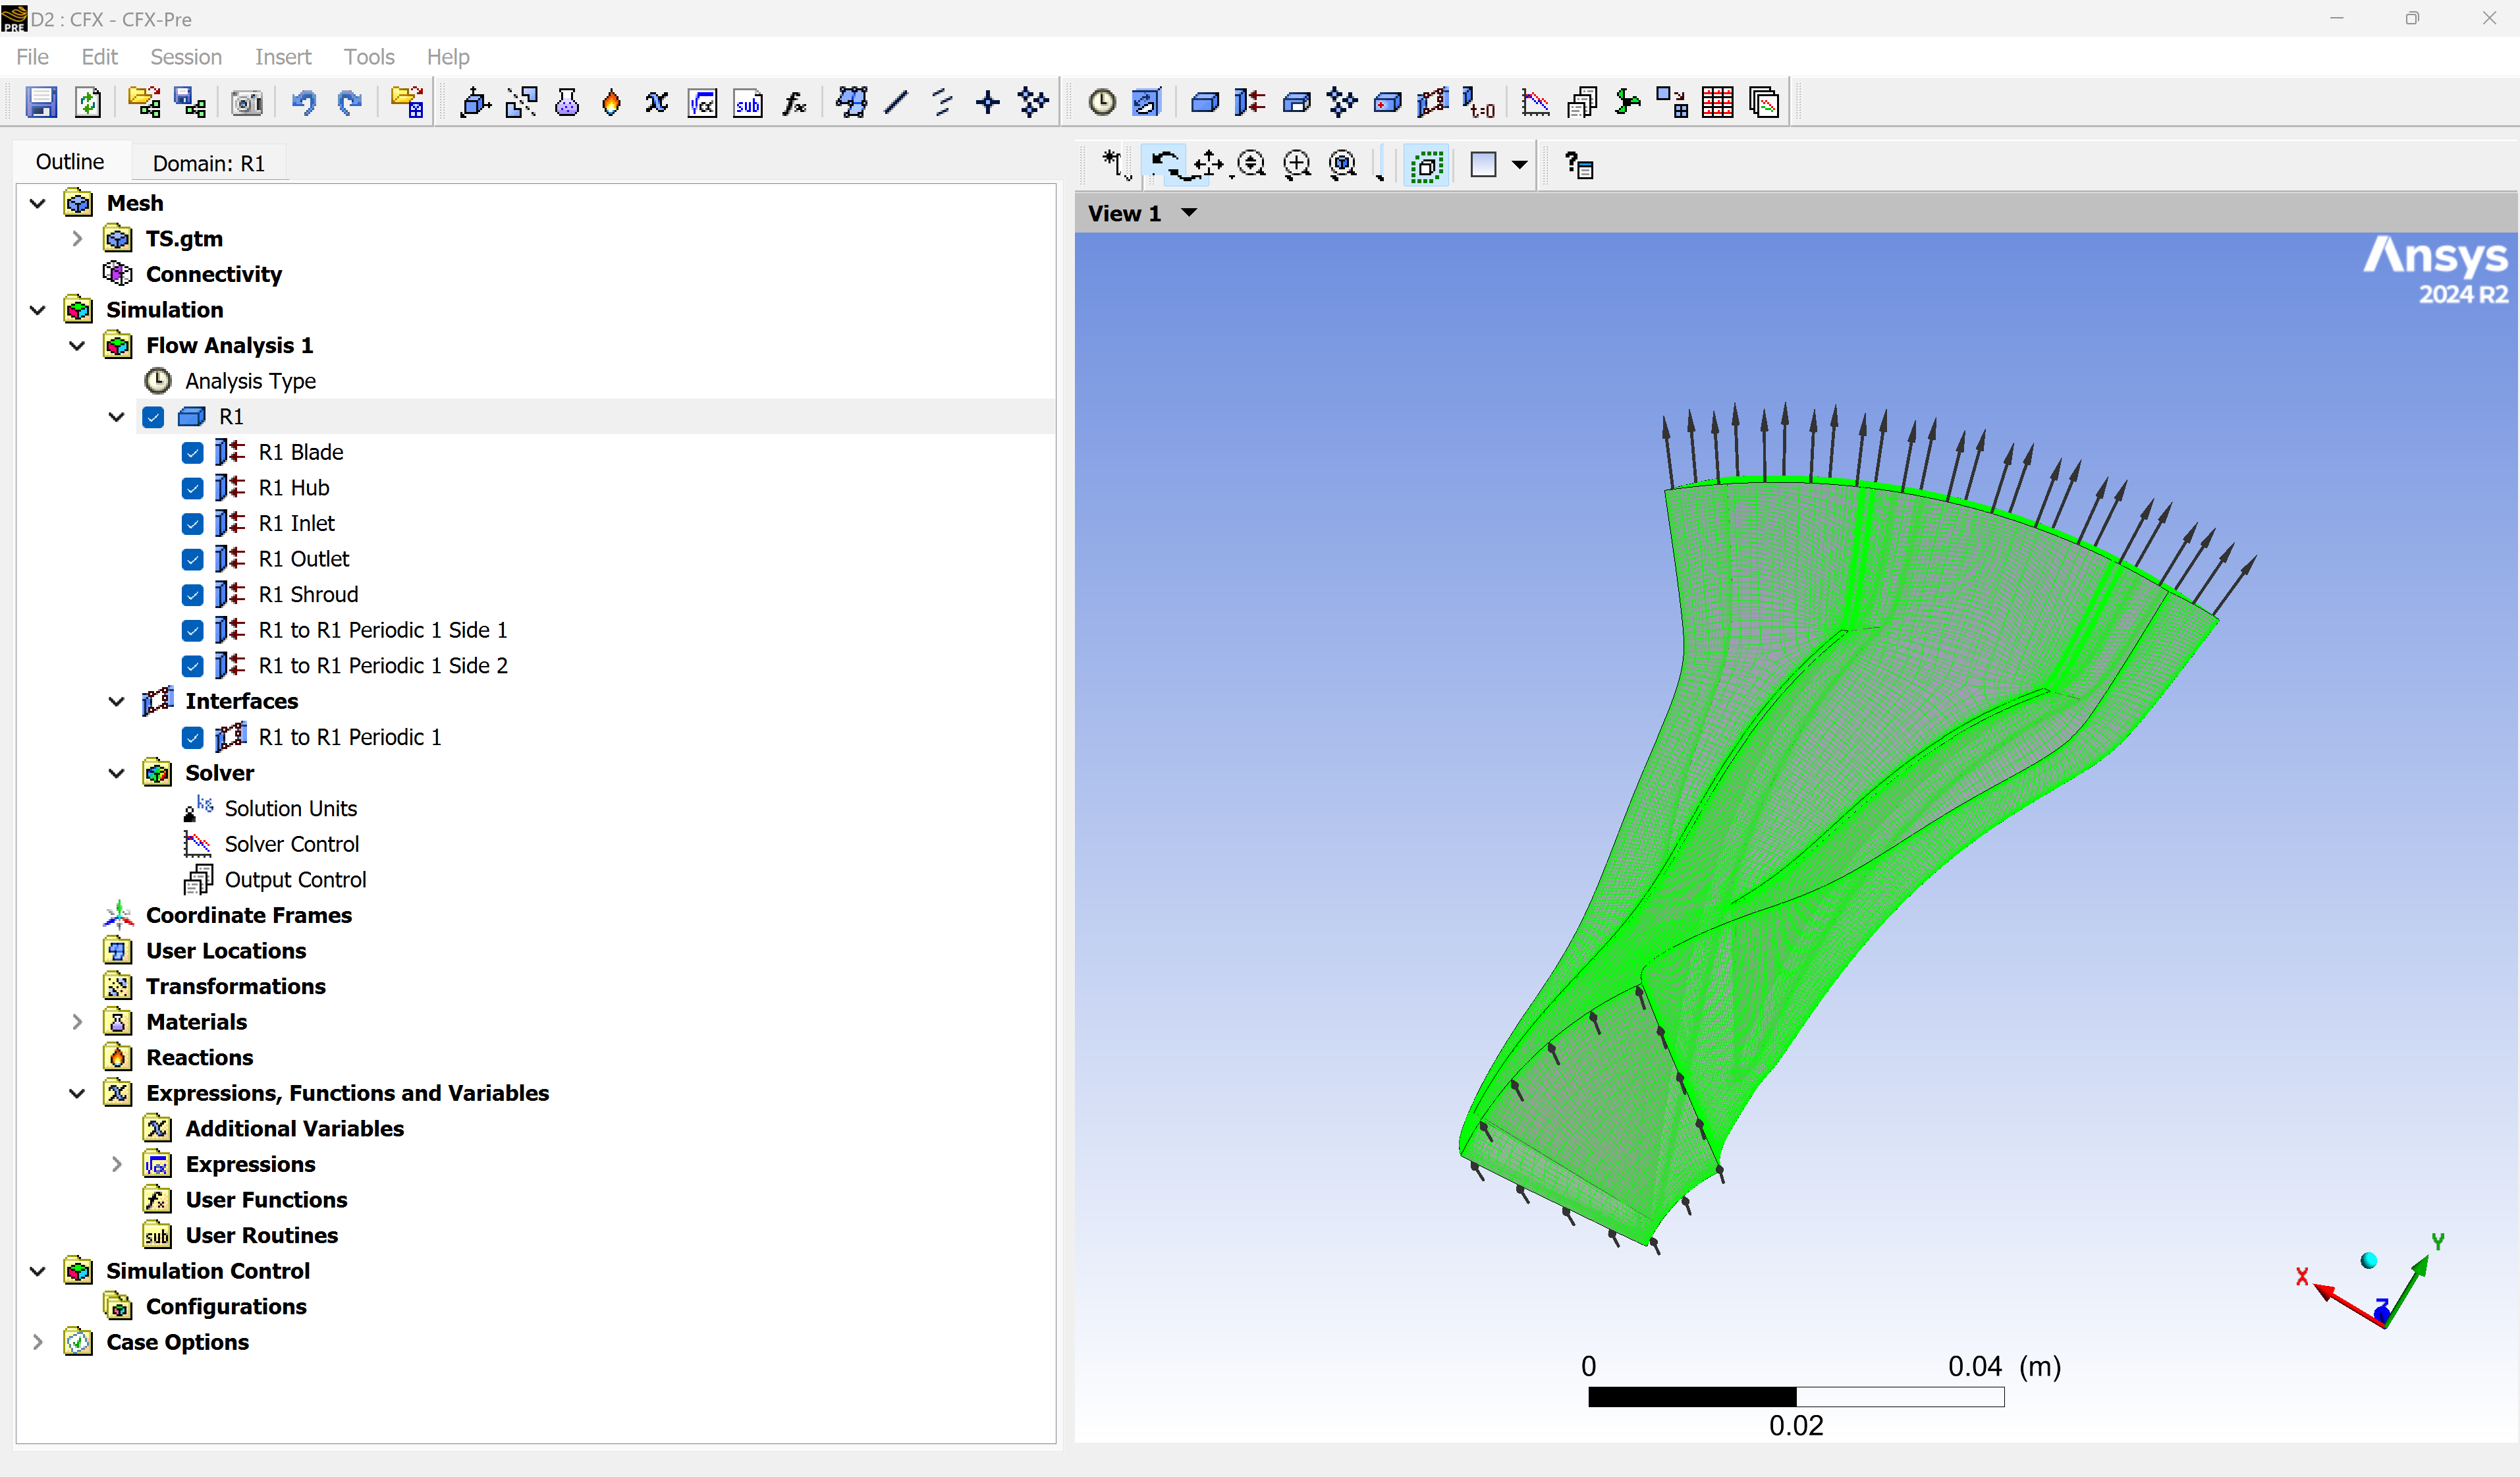This screenshot has height=1477, width=2520.
Task: Select User Locations in the tree
Action: [226, 951]
